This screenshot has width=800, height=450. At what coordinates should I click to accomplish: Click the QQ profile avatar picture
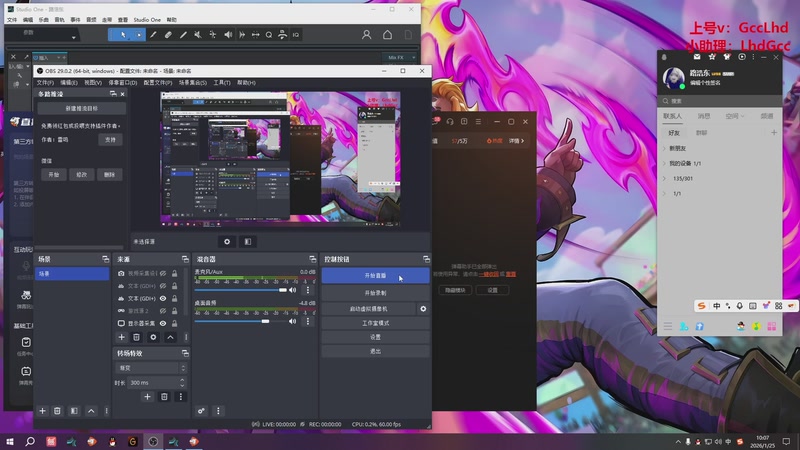click(673, 78)
